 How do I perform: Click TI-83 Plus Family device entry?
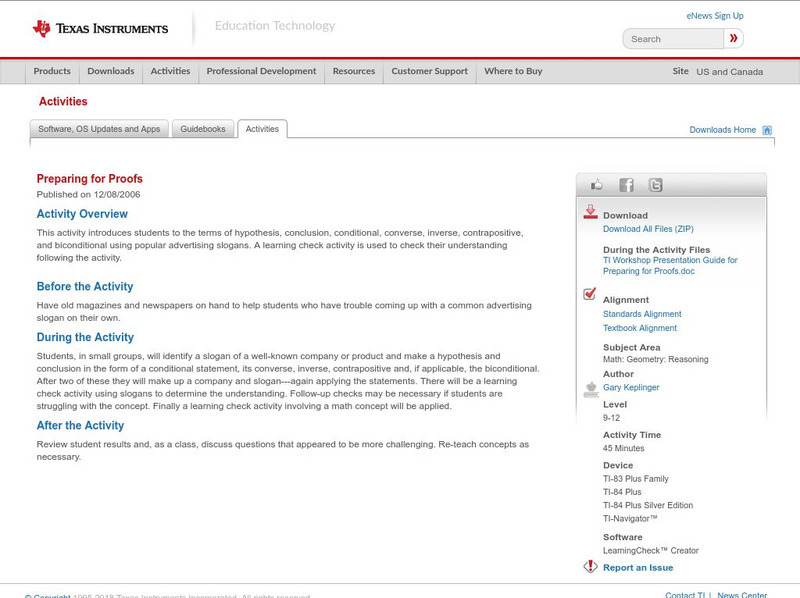[636, 479]
